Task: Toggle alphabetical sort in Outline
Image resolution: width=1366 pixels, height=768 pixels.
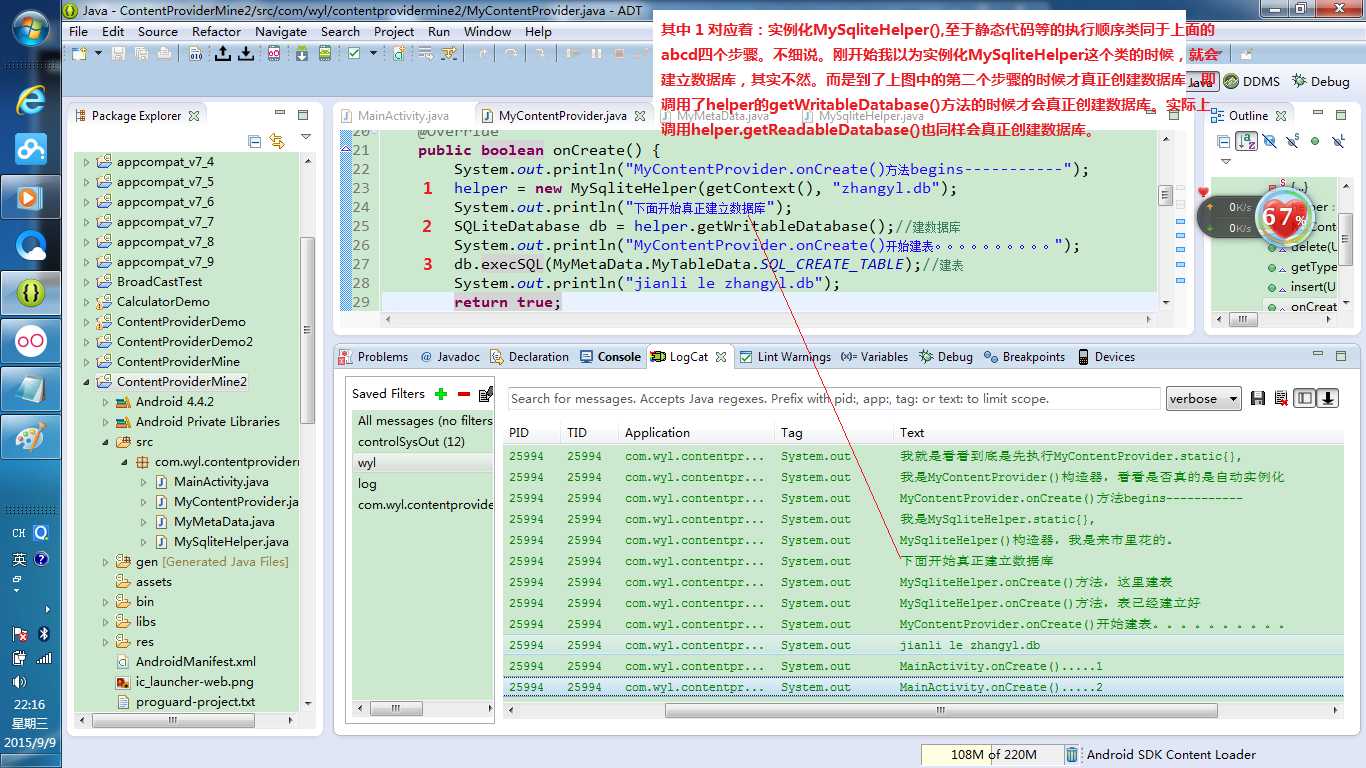Action: click(1246, 141)
